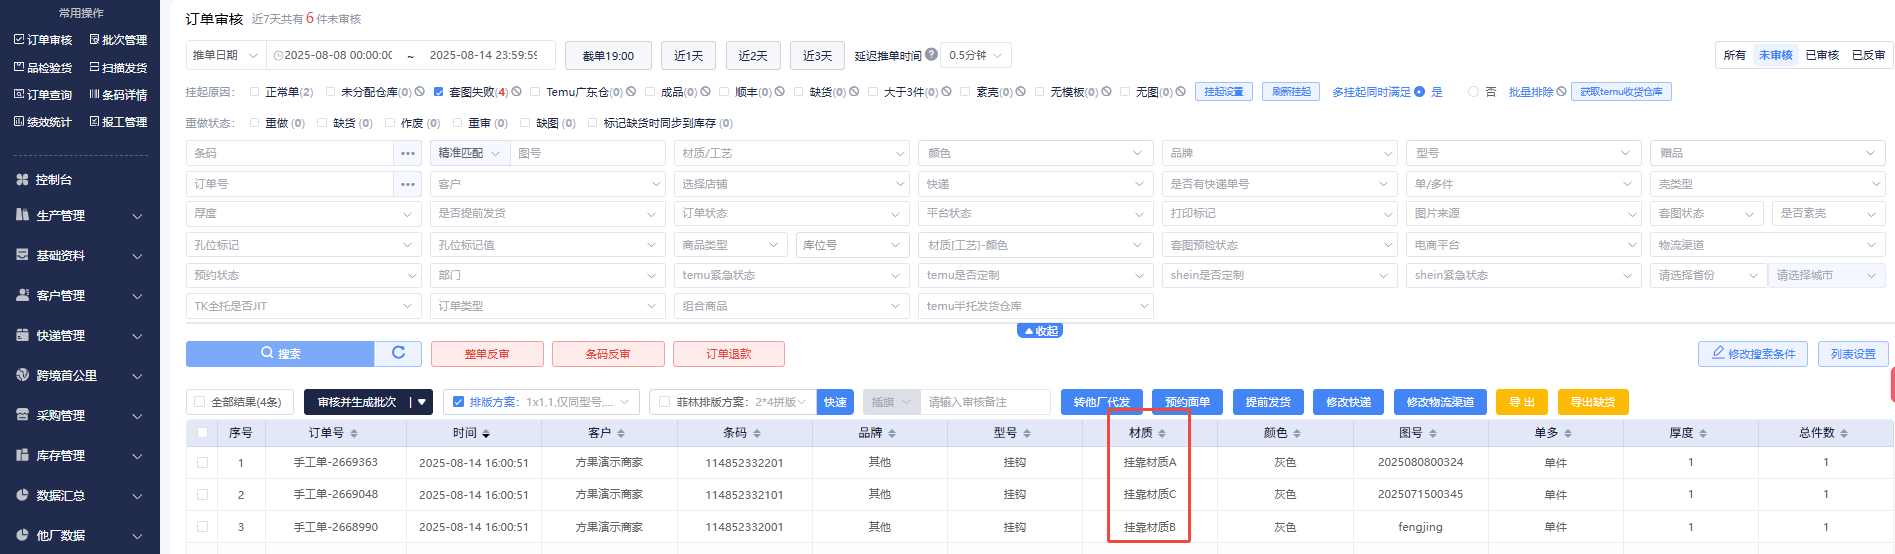Switch to the 已审核 tab
Image resolution: width=1895 pixels, height=554 pixels.
click(1822, 55)
